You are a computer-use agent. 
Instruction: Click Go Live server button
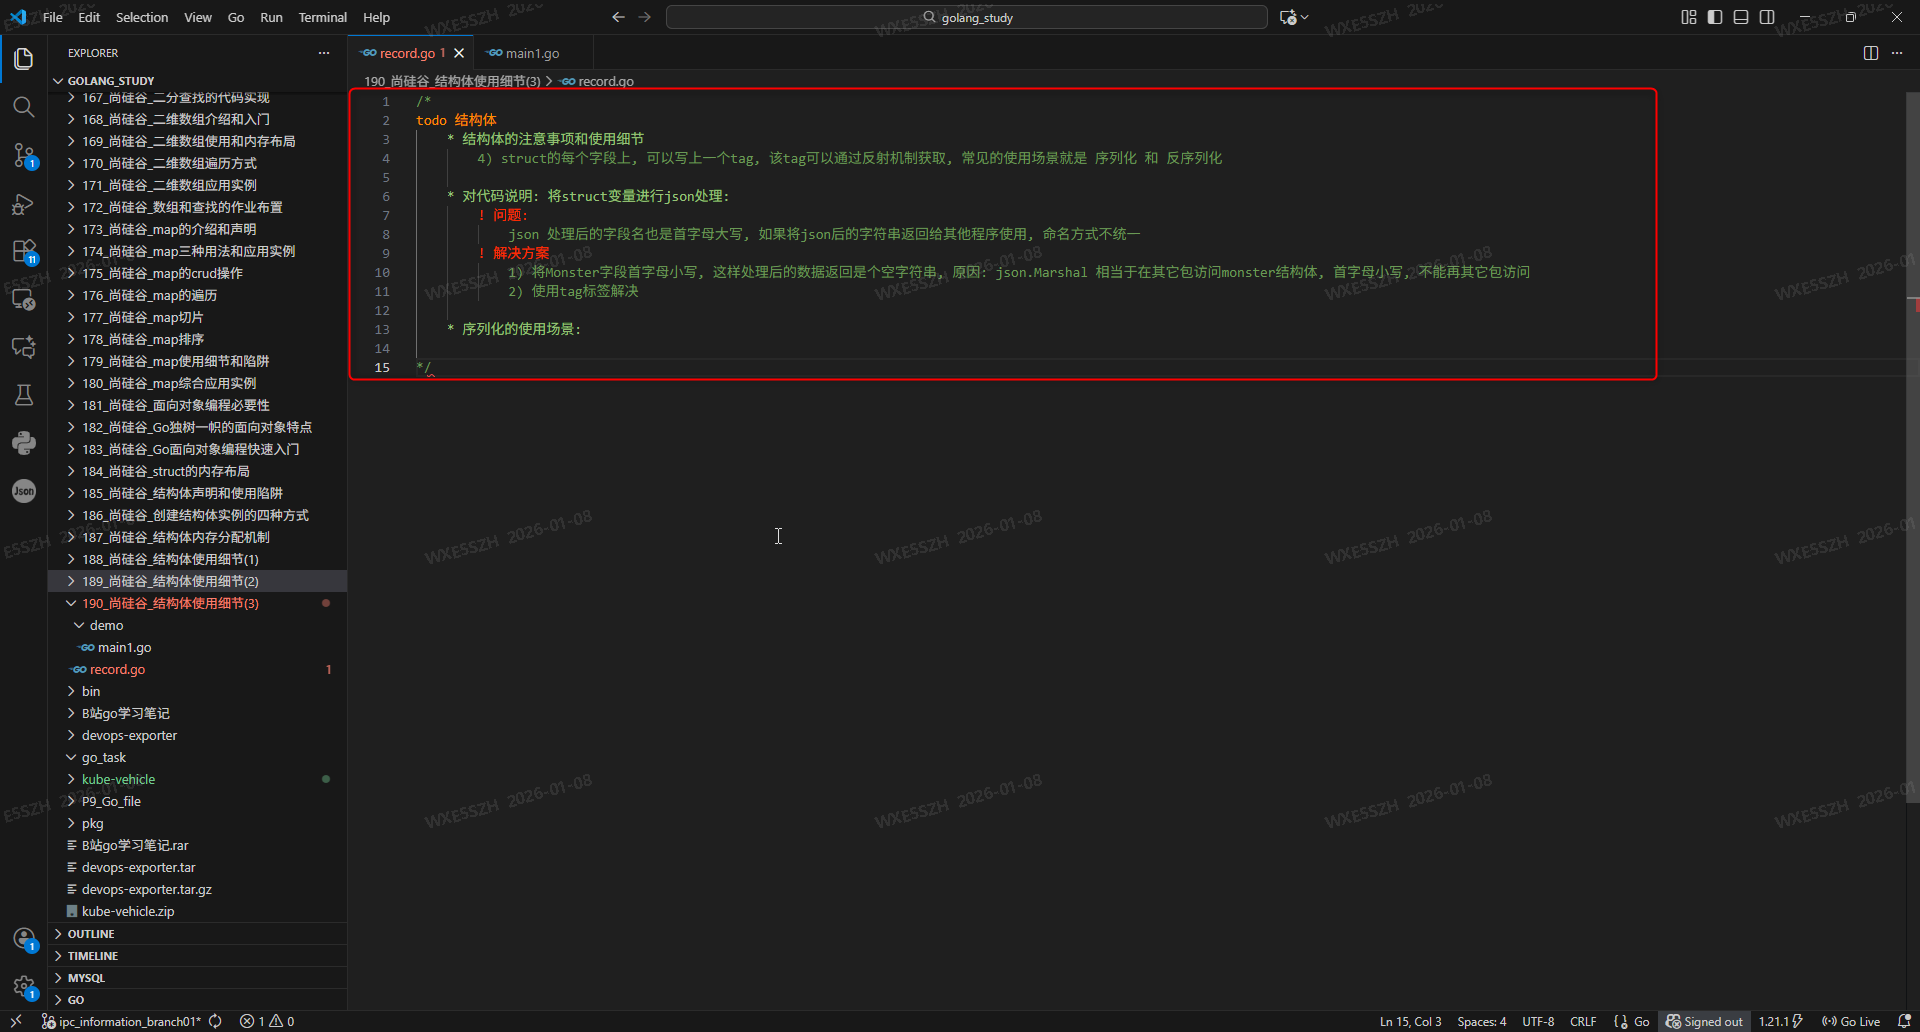pyautogui.click(x=1851, y=1021)
